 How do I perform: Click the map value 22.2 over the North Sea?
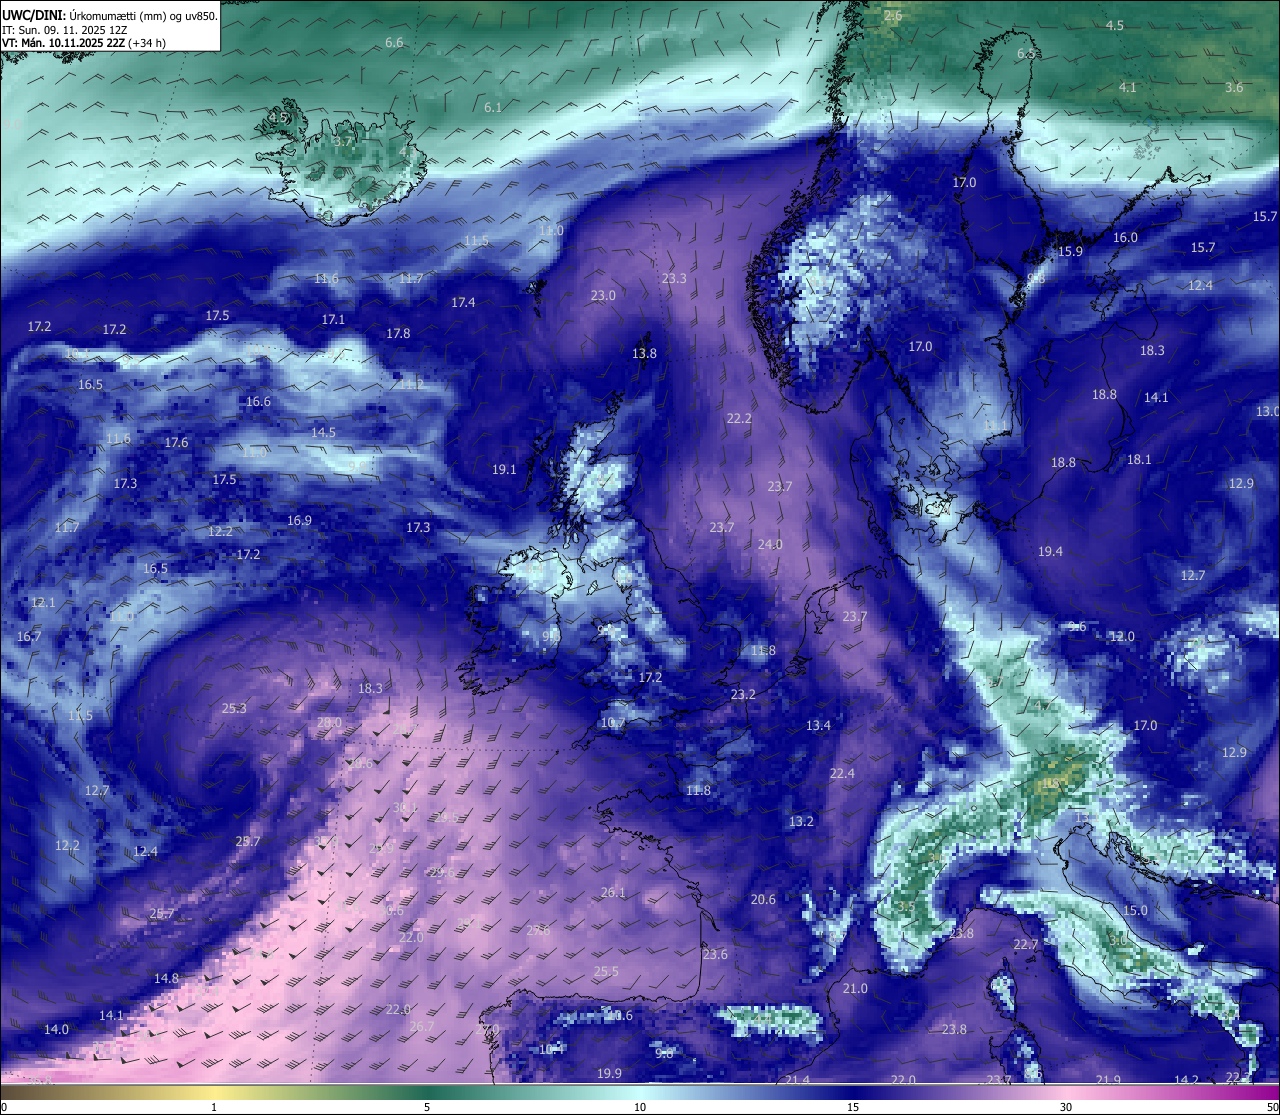tap(739, 419)
